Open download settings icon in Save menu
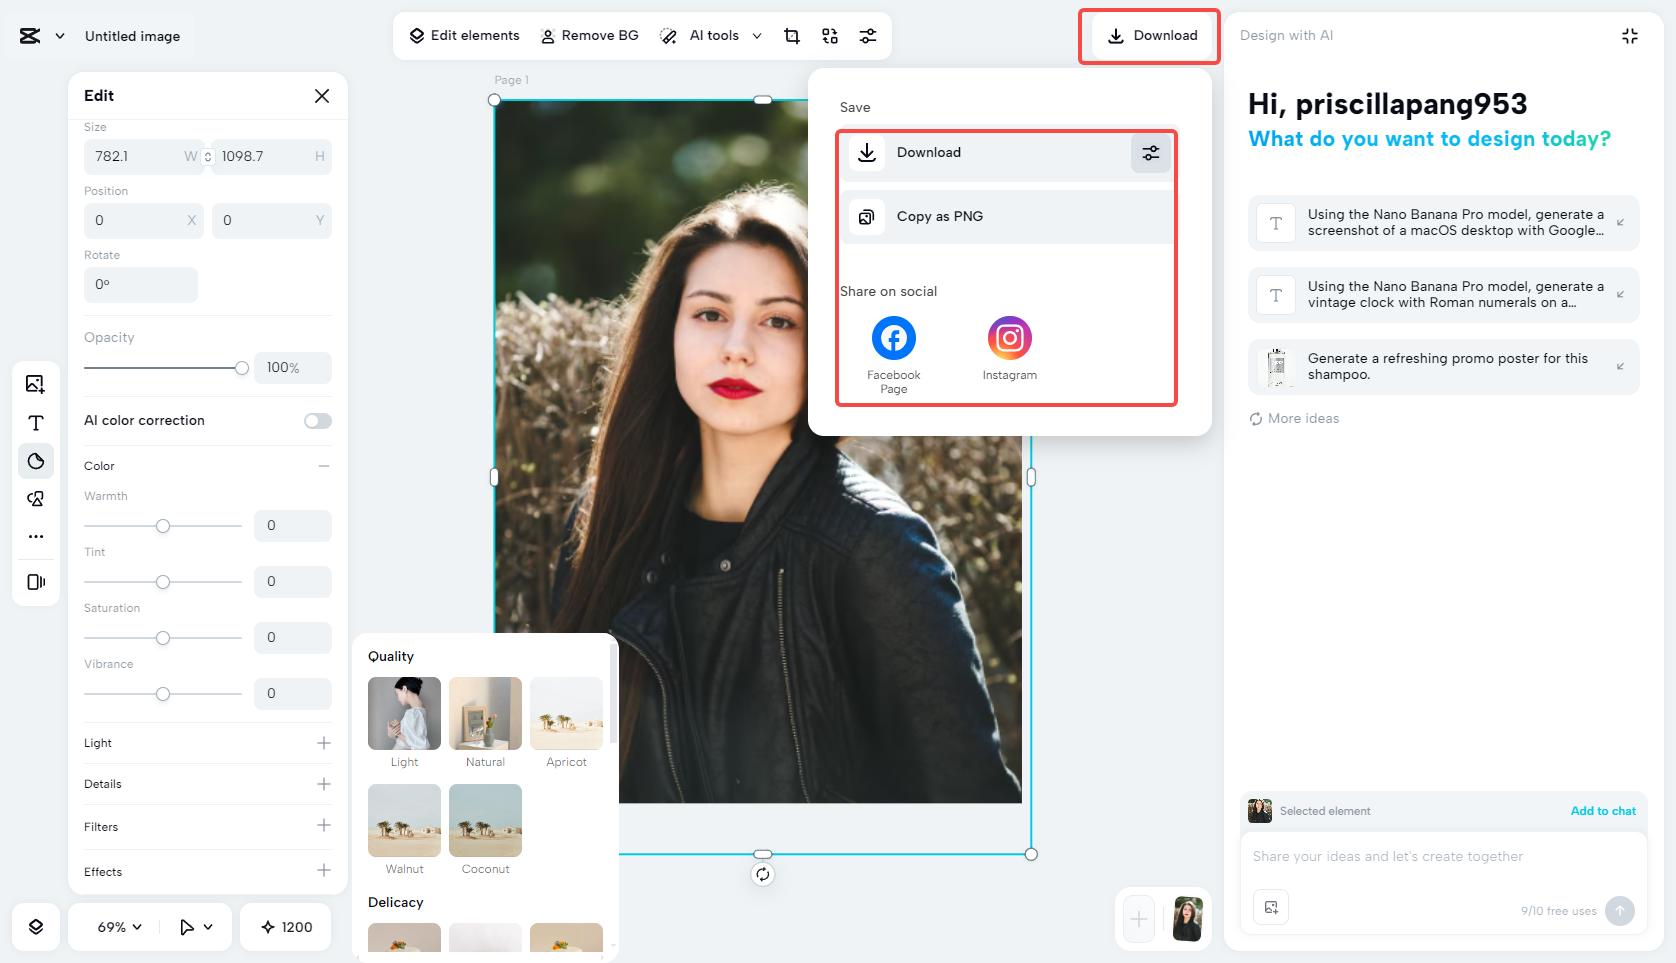Viewport: 1676px width, 963px height. tap(1151, 153)
